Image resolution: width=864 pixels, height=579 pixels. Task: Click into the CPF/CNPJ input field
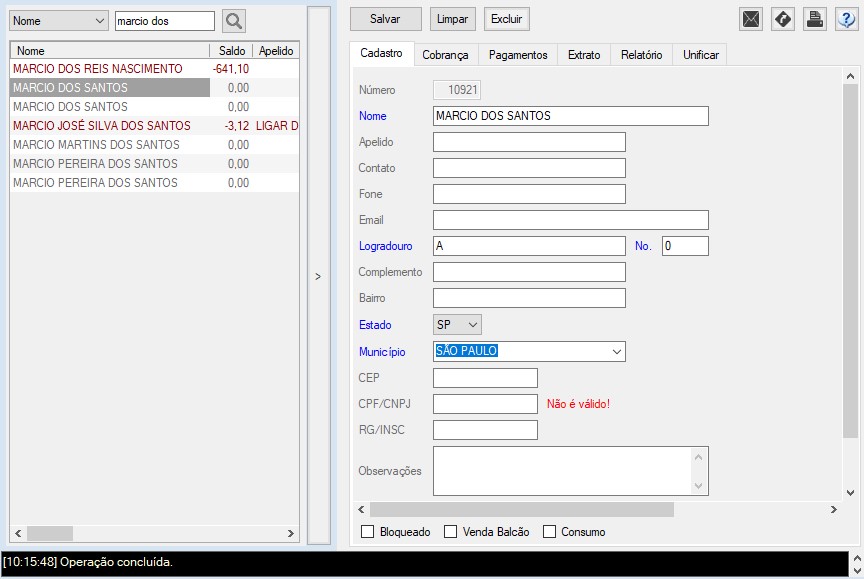[x=485, y=404]
